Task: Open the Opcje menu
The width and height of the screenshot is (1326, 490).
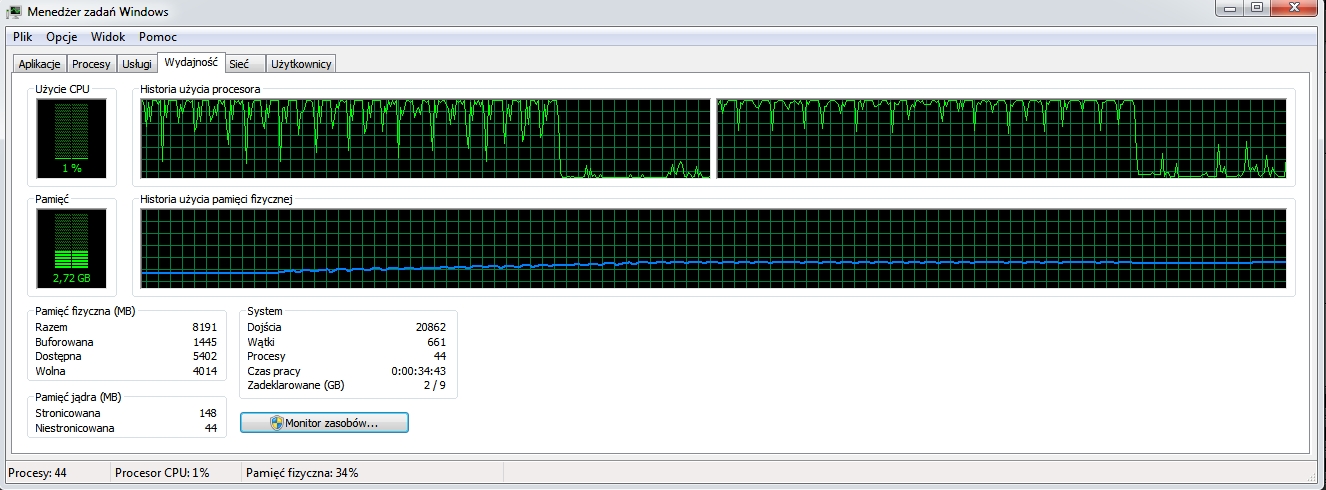Action: (x=62, y=37)
